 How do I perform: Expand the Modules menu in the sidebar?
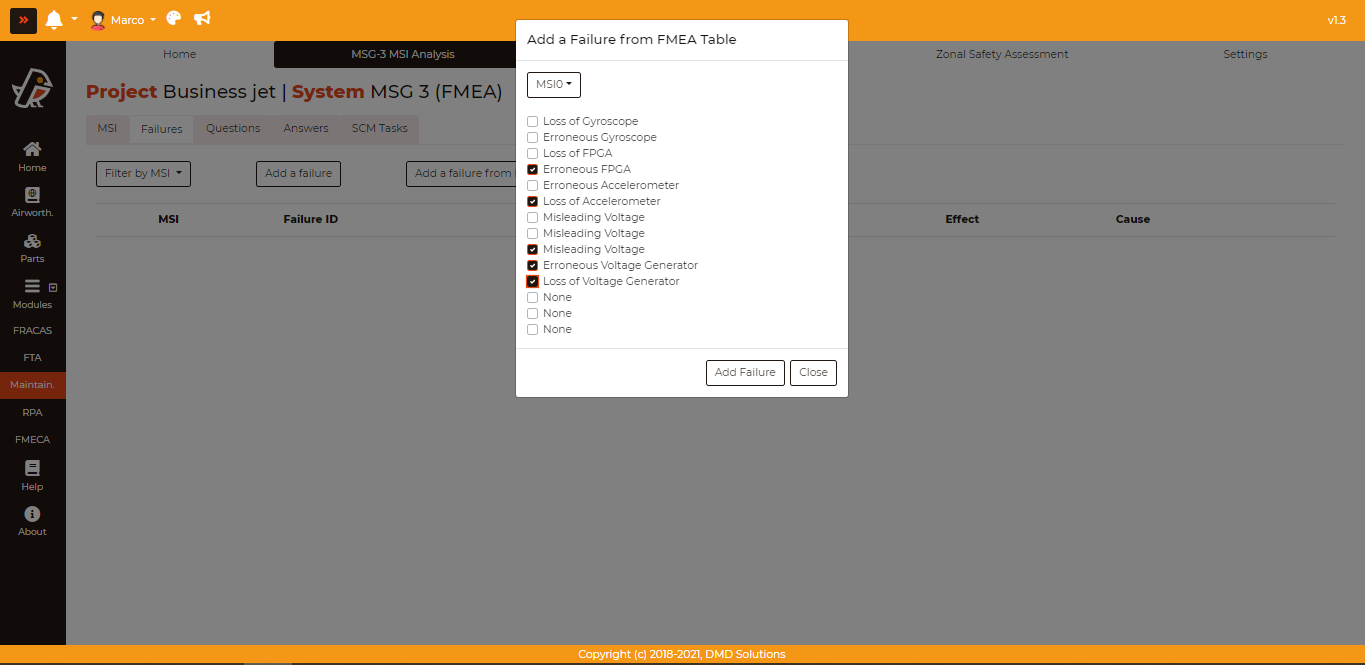tap(32, 293)
